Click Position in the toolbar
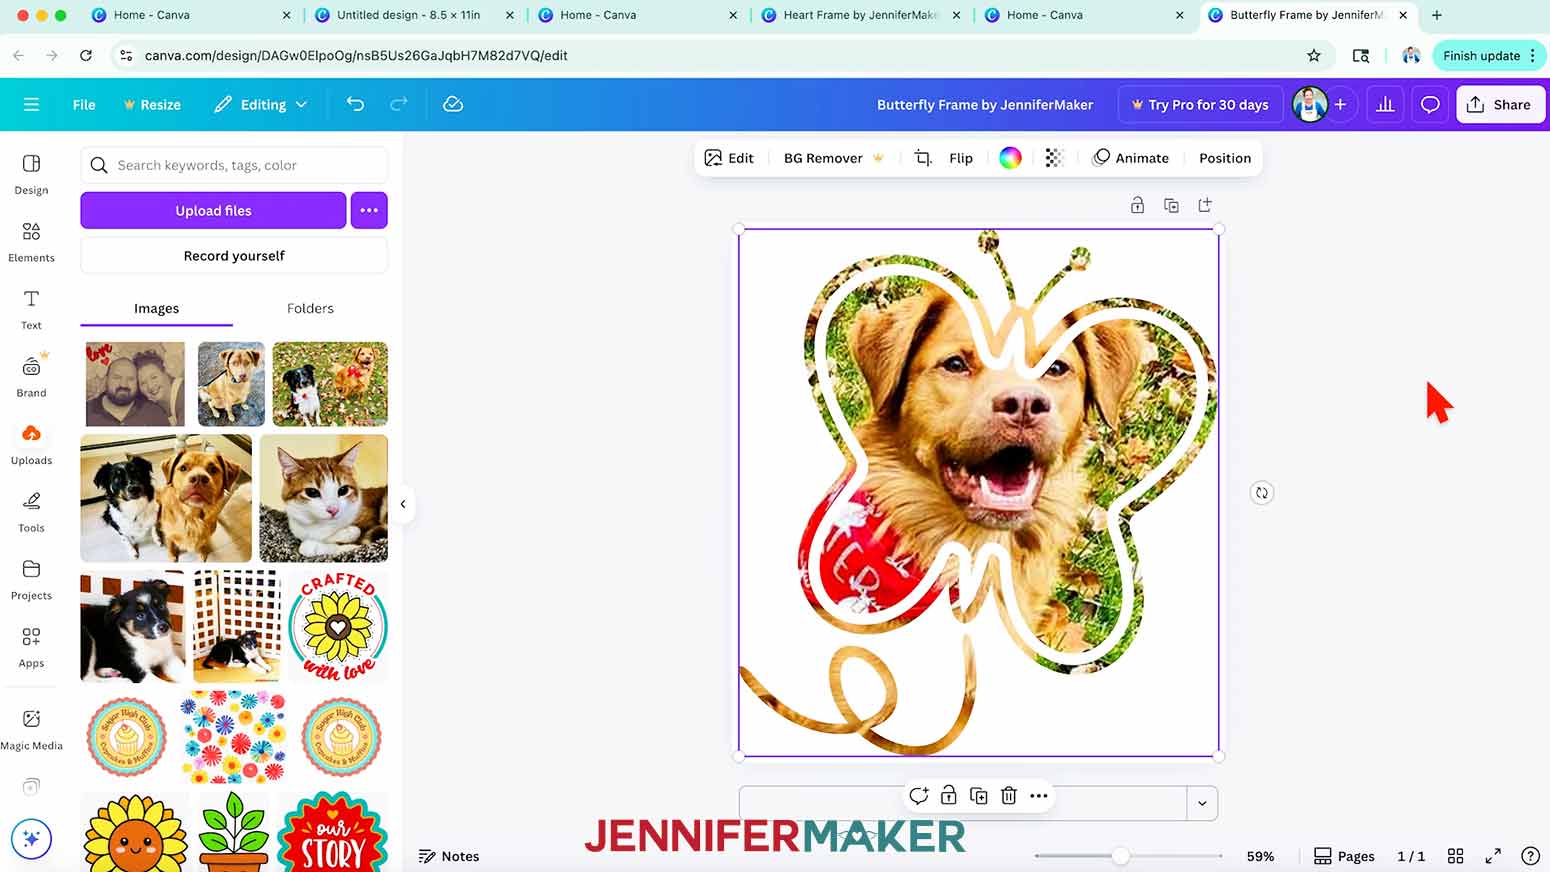The image size is (1550, 872). (x=1225, y=158)
